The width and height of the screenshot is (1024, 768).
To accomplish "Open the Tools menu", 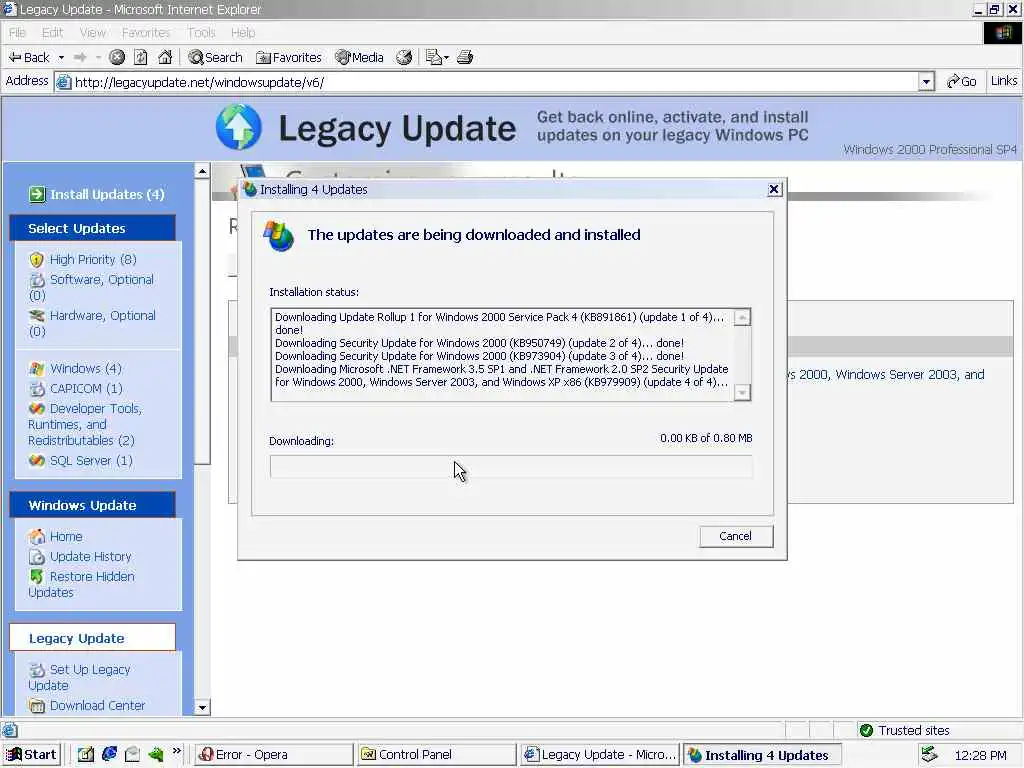I will 201,33.
